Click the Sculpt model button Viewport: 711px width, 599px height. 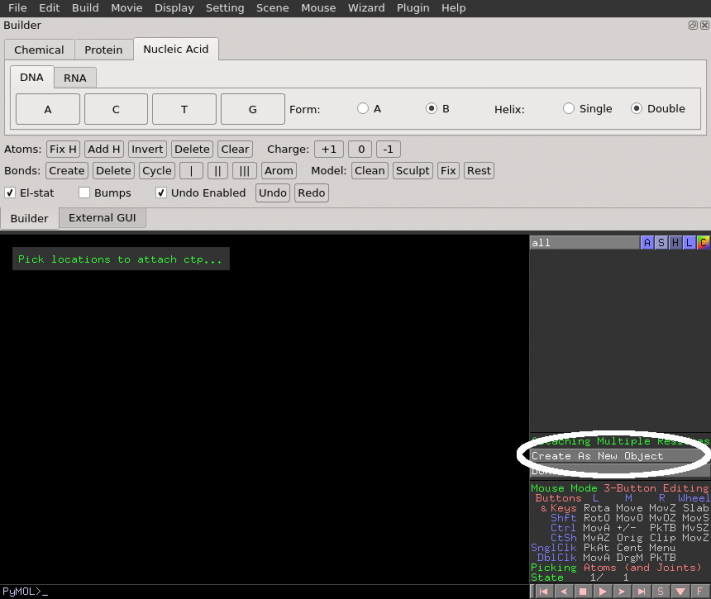click(412, 171)
